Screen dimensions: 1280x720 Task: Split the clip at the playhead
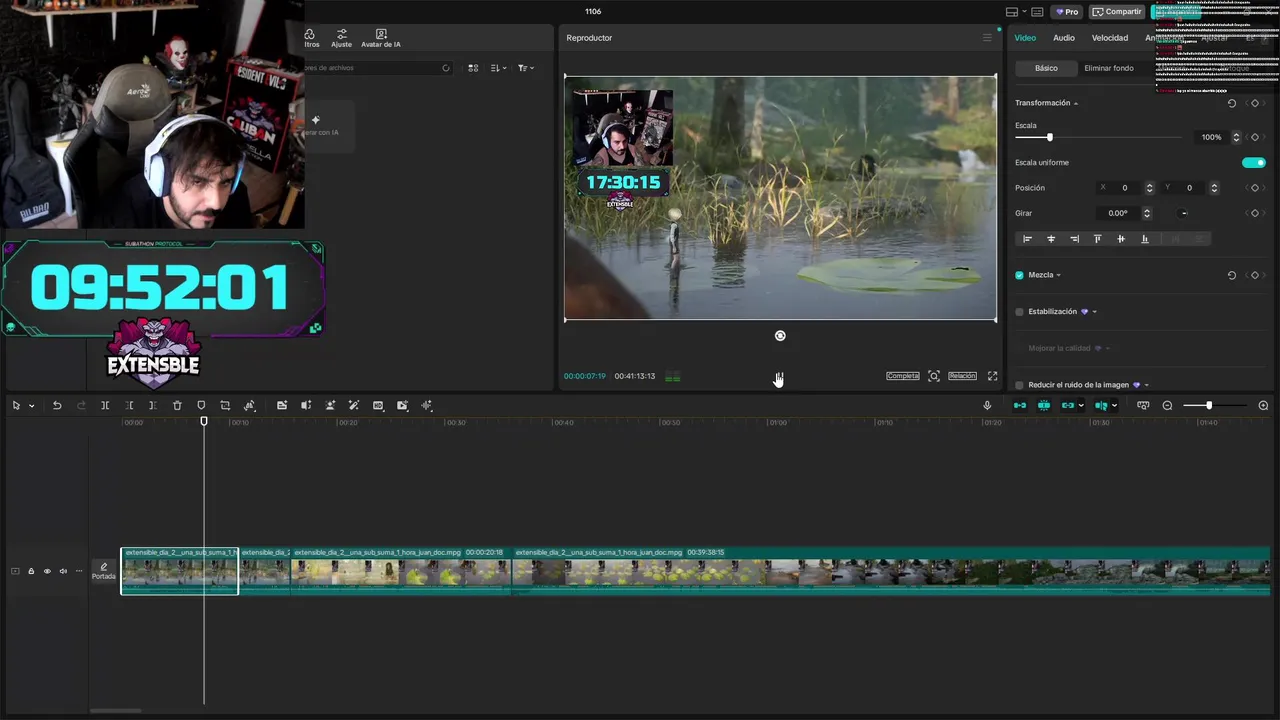point(105,405)
